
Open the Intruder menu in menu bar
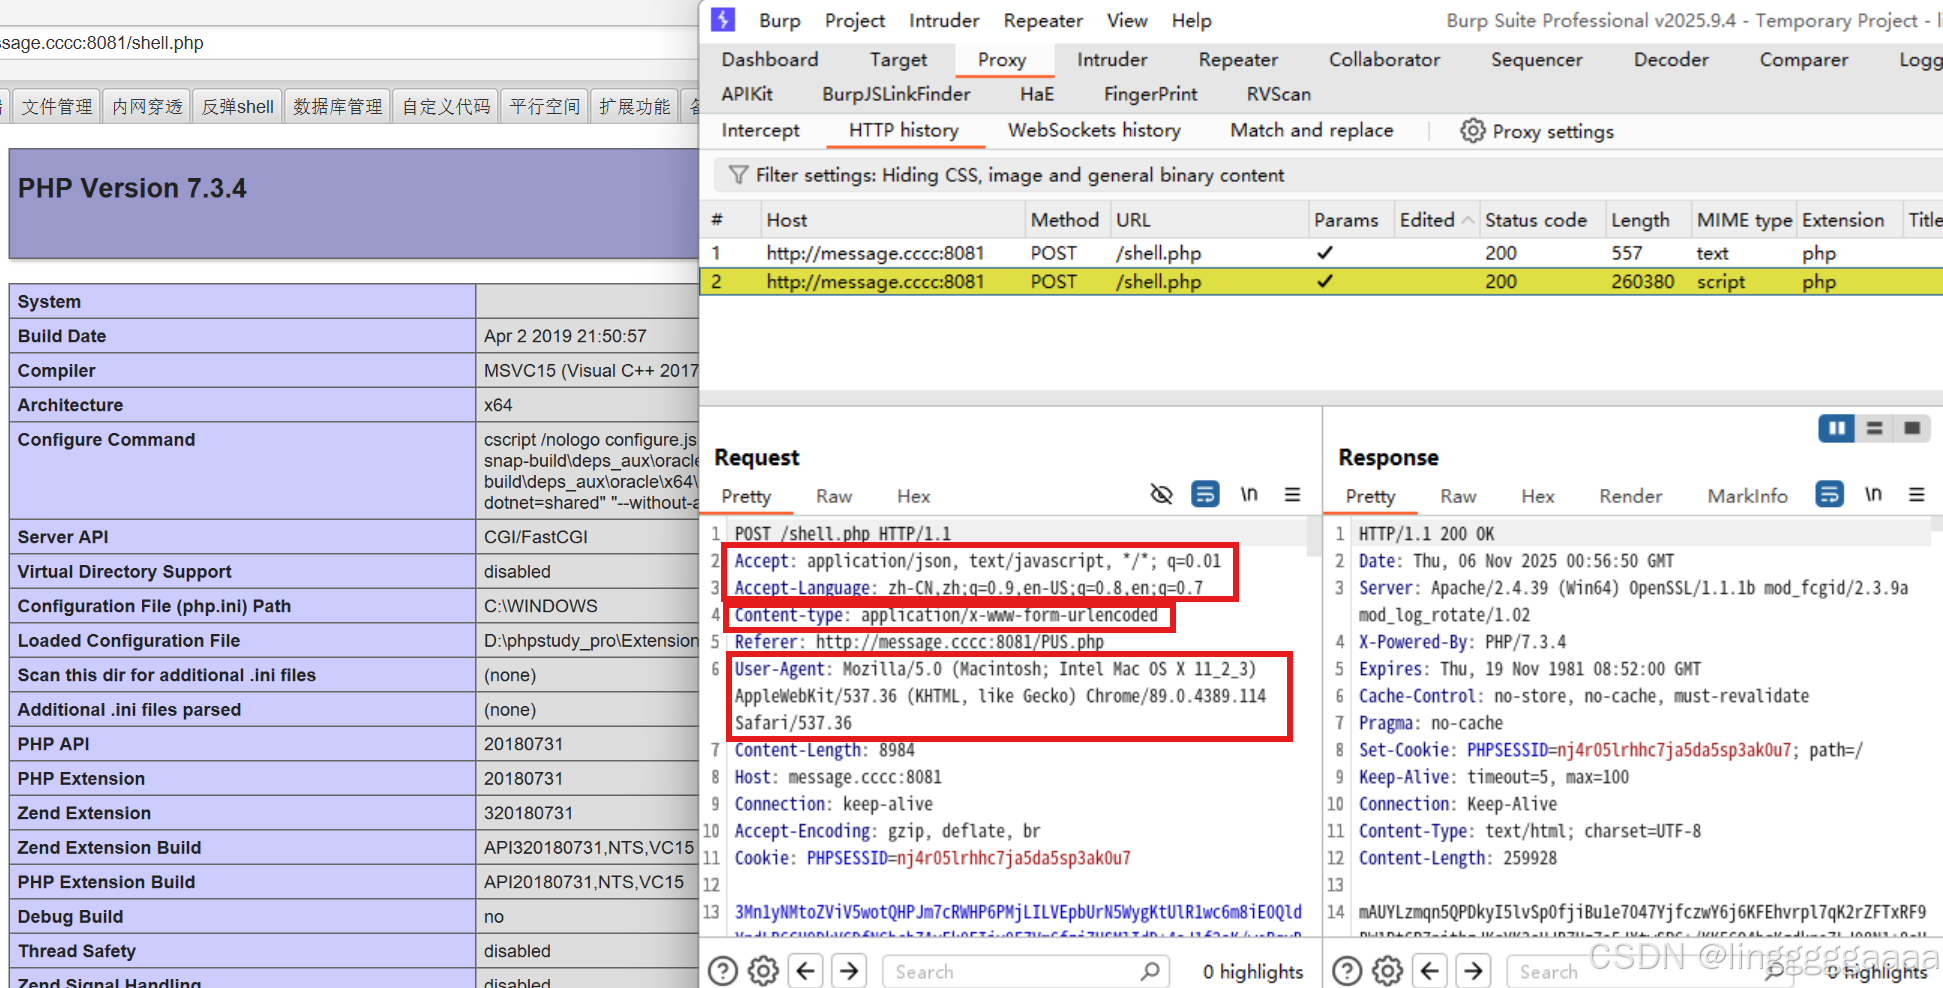pos(944,21)
